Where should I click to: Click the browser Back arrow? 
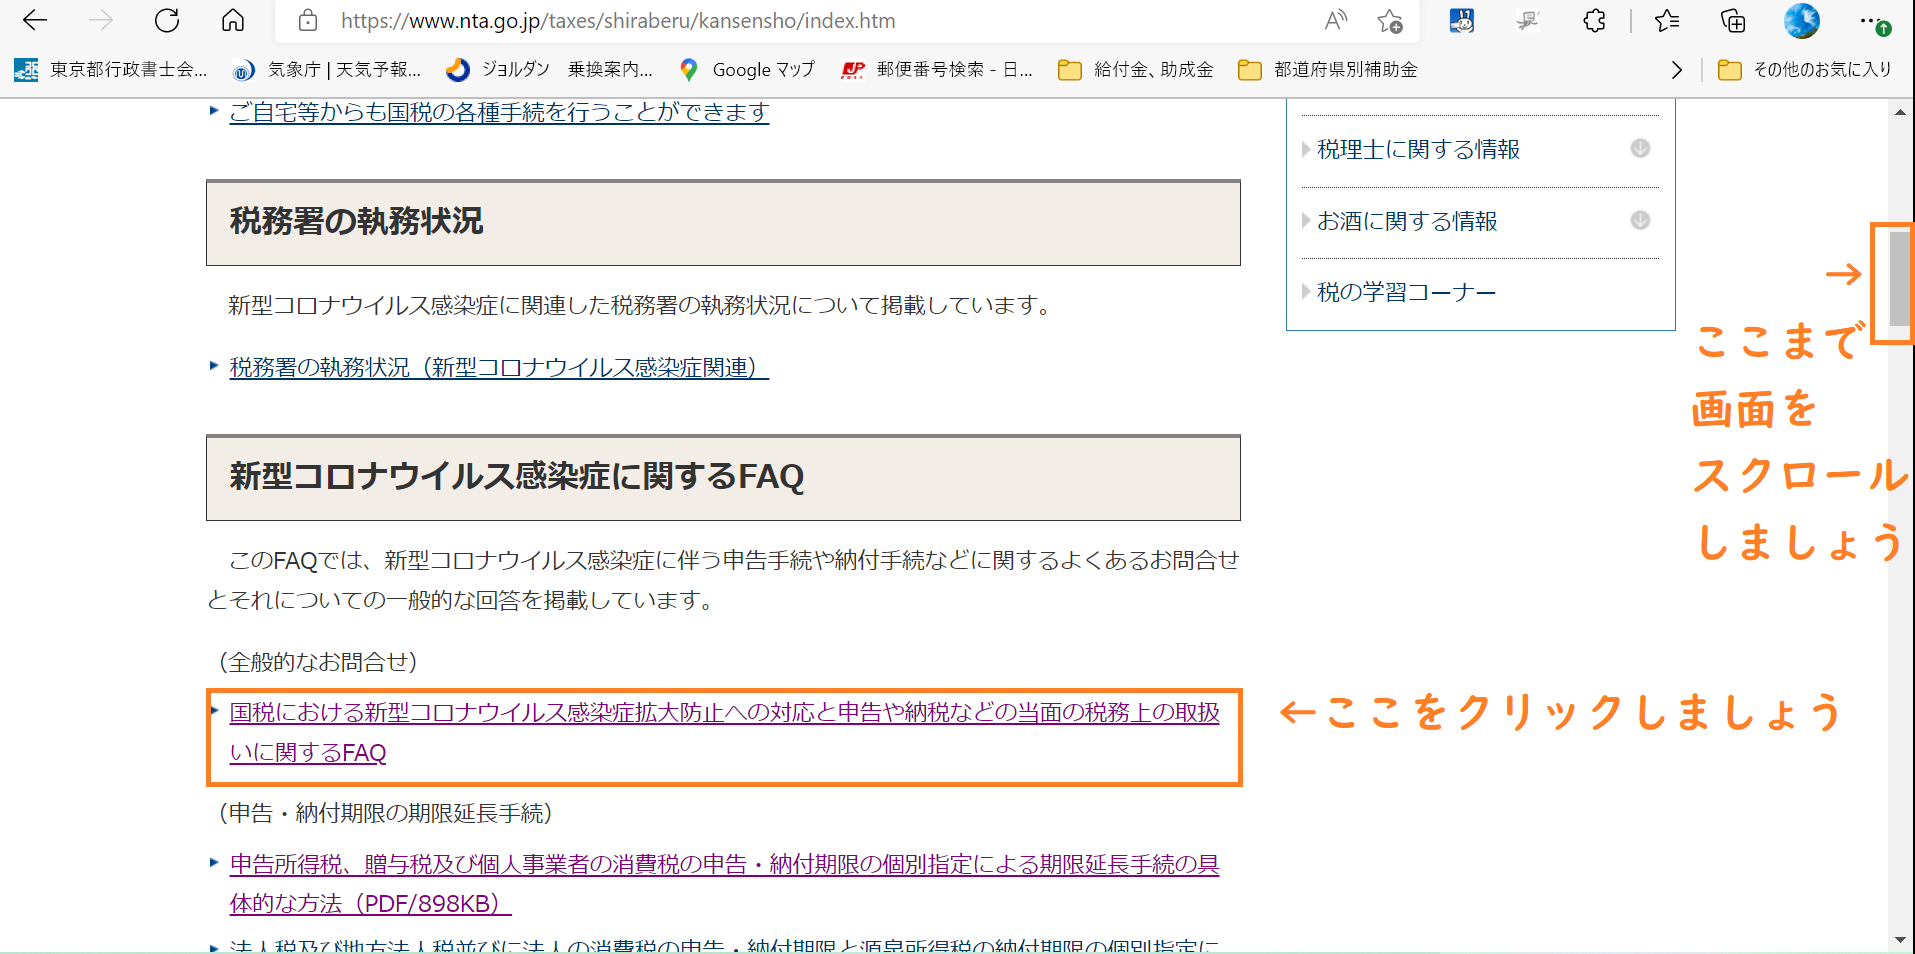[35, 21]
